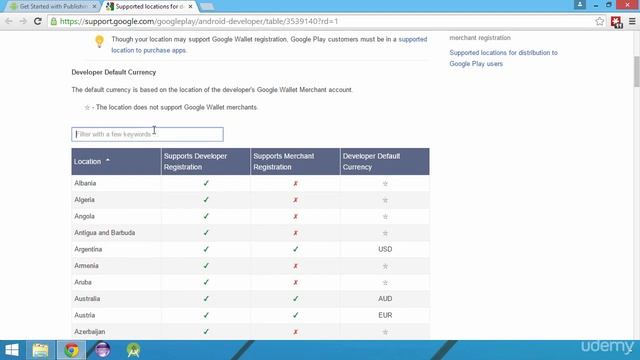Click the green padlock in the address bar
640x360 pixels.
(54, 21)
